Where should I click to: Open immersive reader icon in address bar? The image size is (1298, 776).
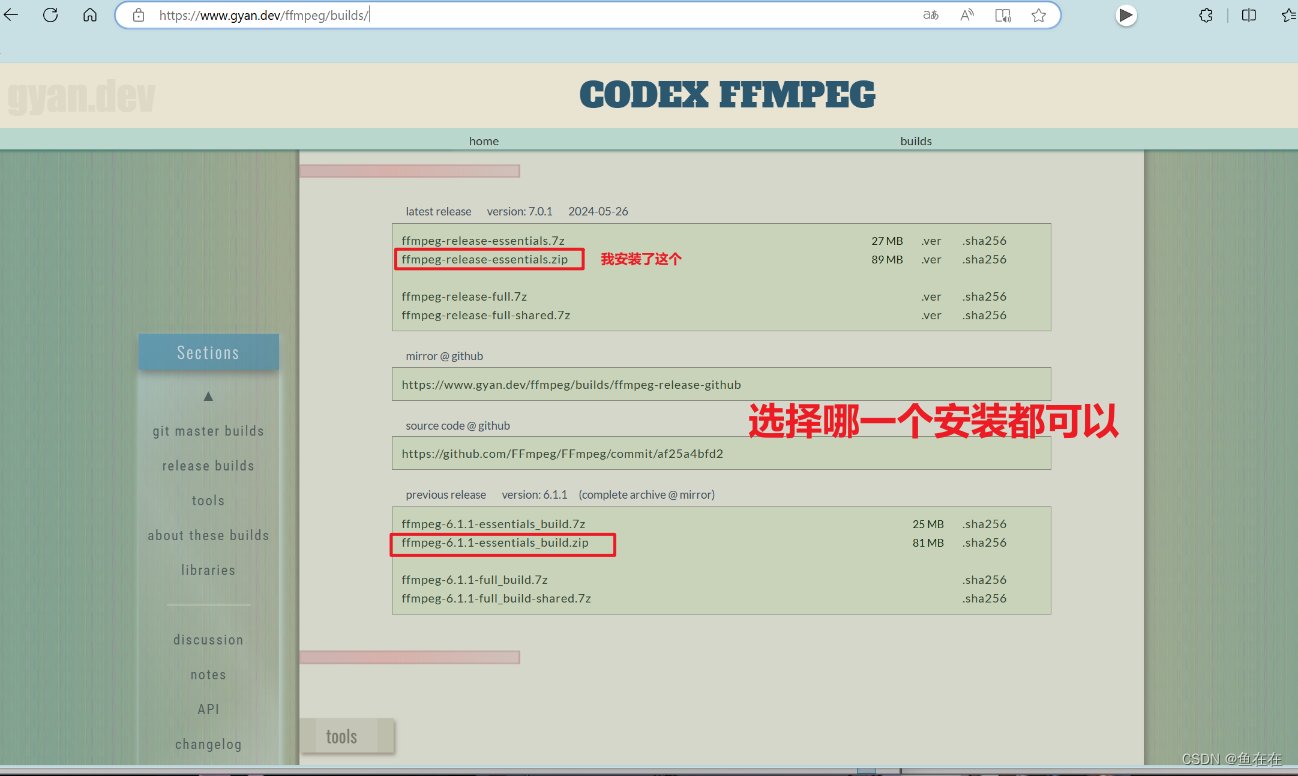[x=1003, y=15]
